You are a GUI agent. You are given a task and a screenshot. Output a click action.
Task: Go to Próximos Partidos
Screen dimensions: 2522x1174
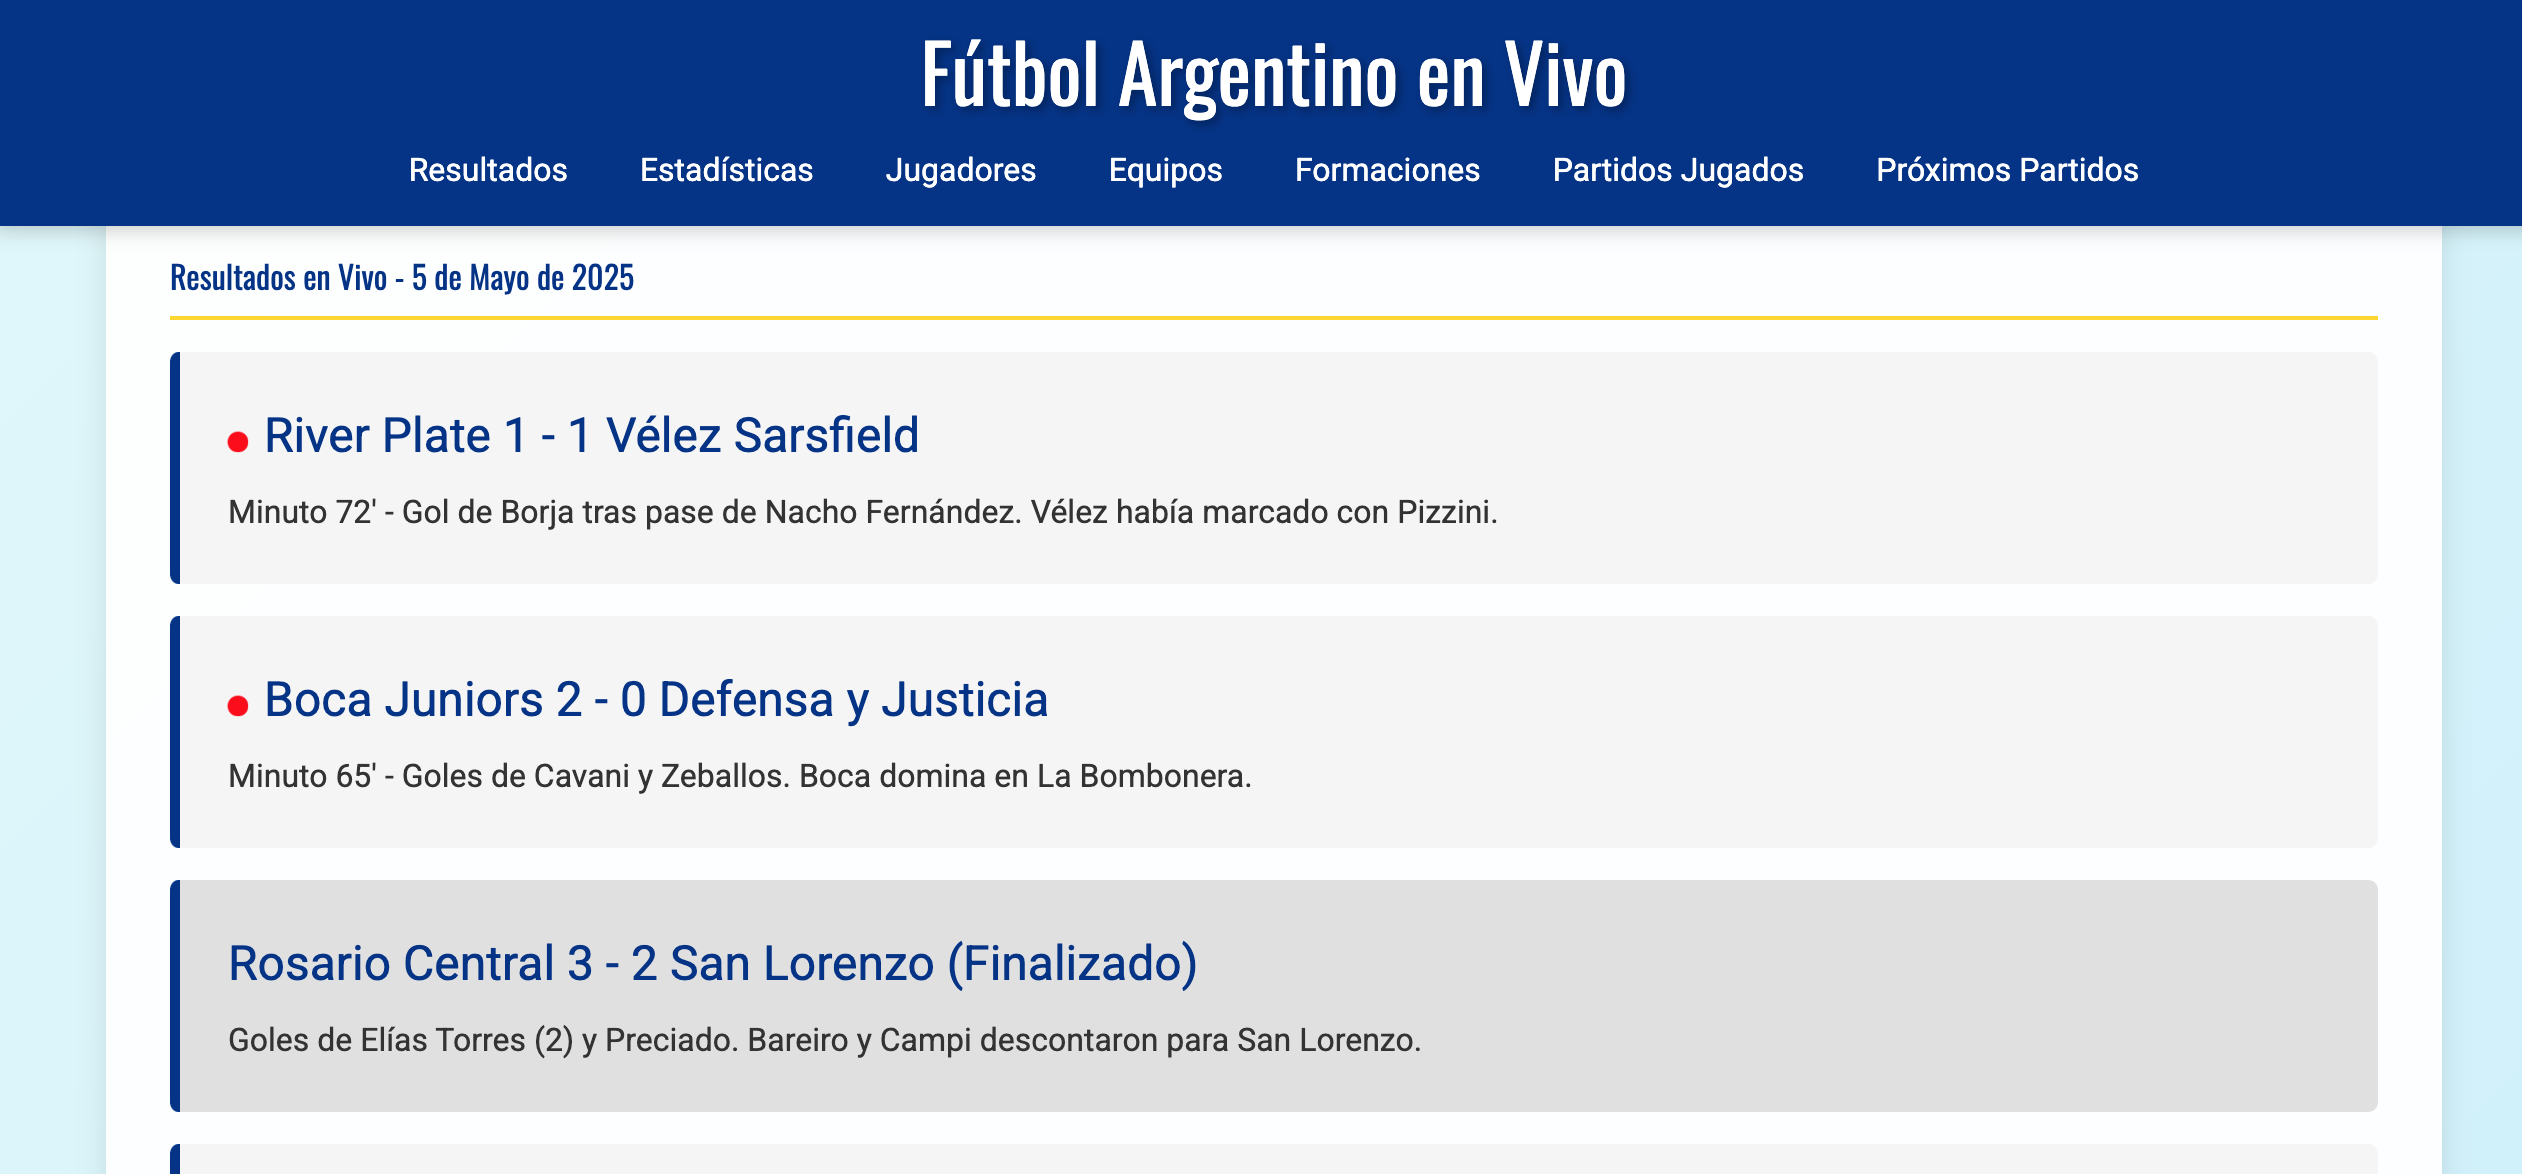(2007, 170)
